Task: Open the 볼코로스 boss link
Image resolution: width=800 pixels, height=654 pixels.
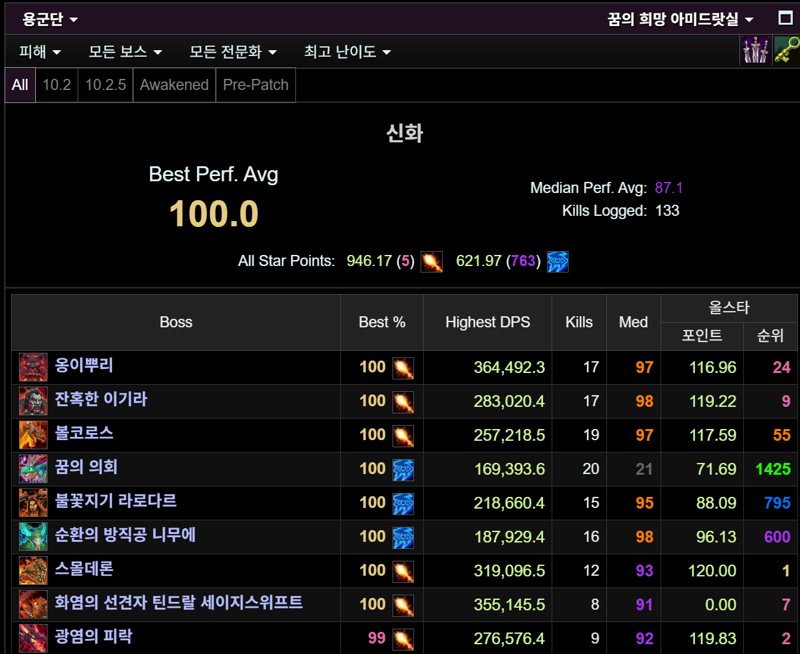Action: [84, 433]
